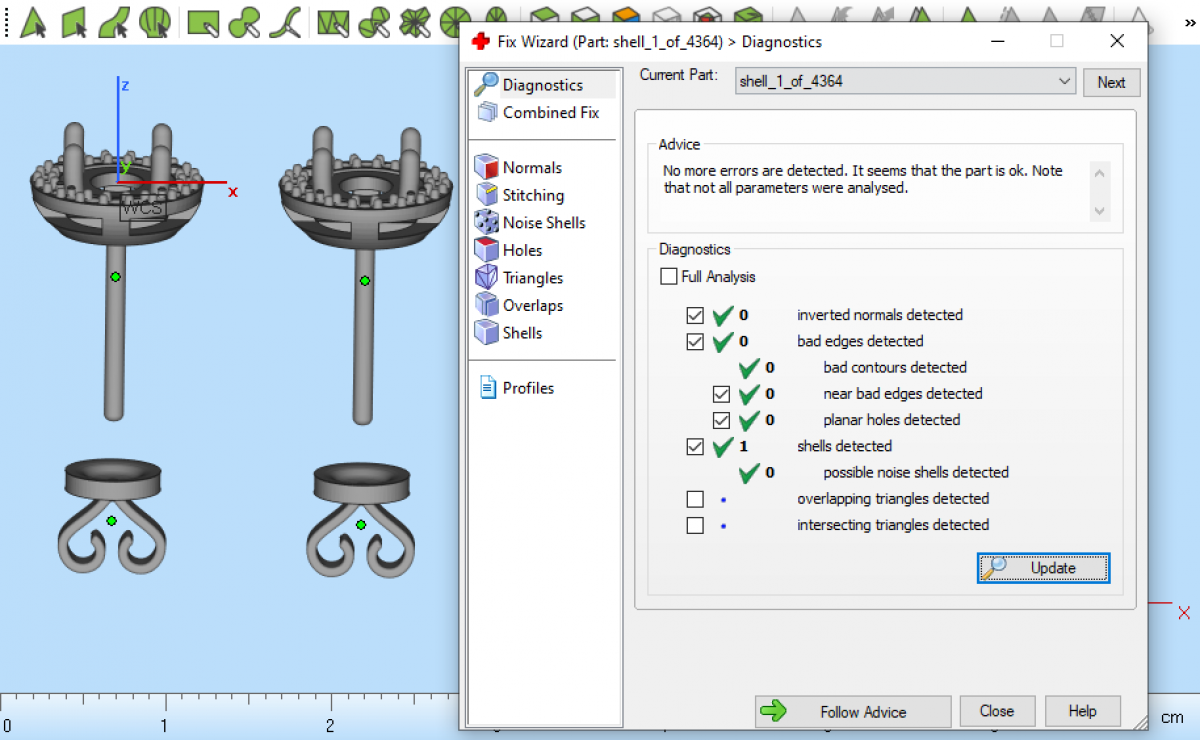Select Noise Shells in the sidebar
The width and height of the screenshot is (1200, 740).
point(543,223)
